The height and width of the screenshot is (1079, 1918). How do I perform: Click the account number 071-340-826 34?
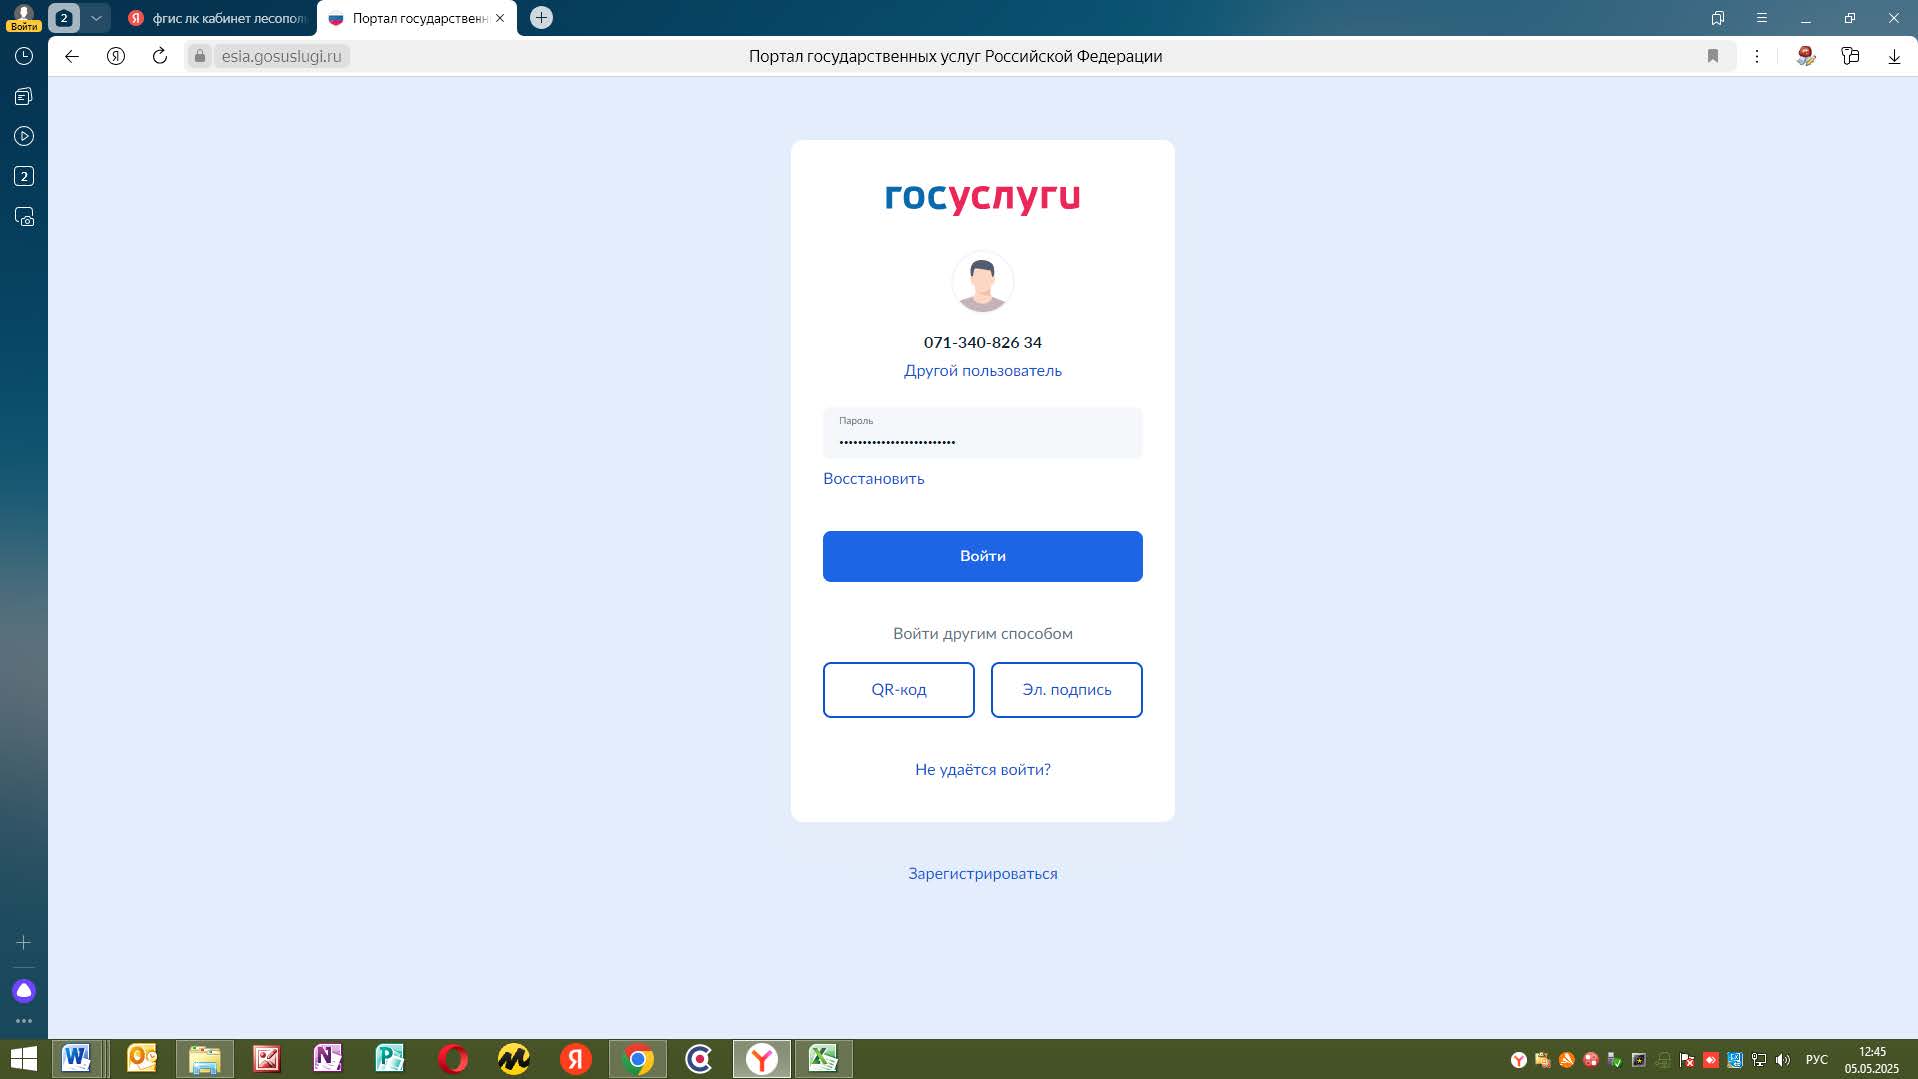tap(982, 342)
